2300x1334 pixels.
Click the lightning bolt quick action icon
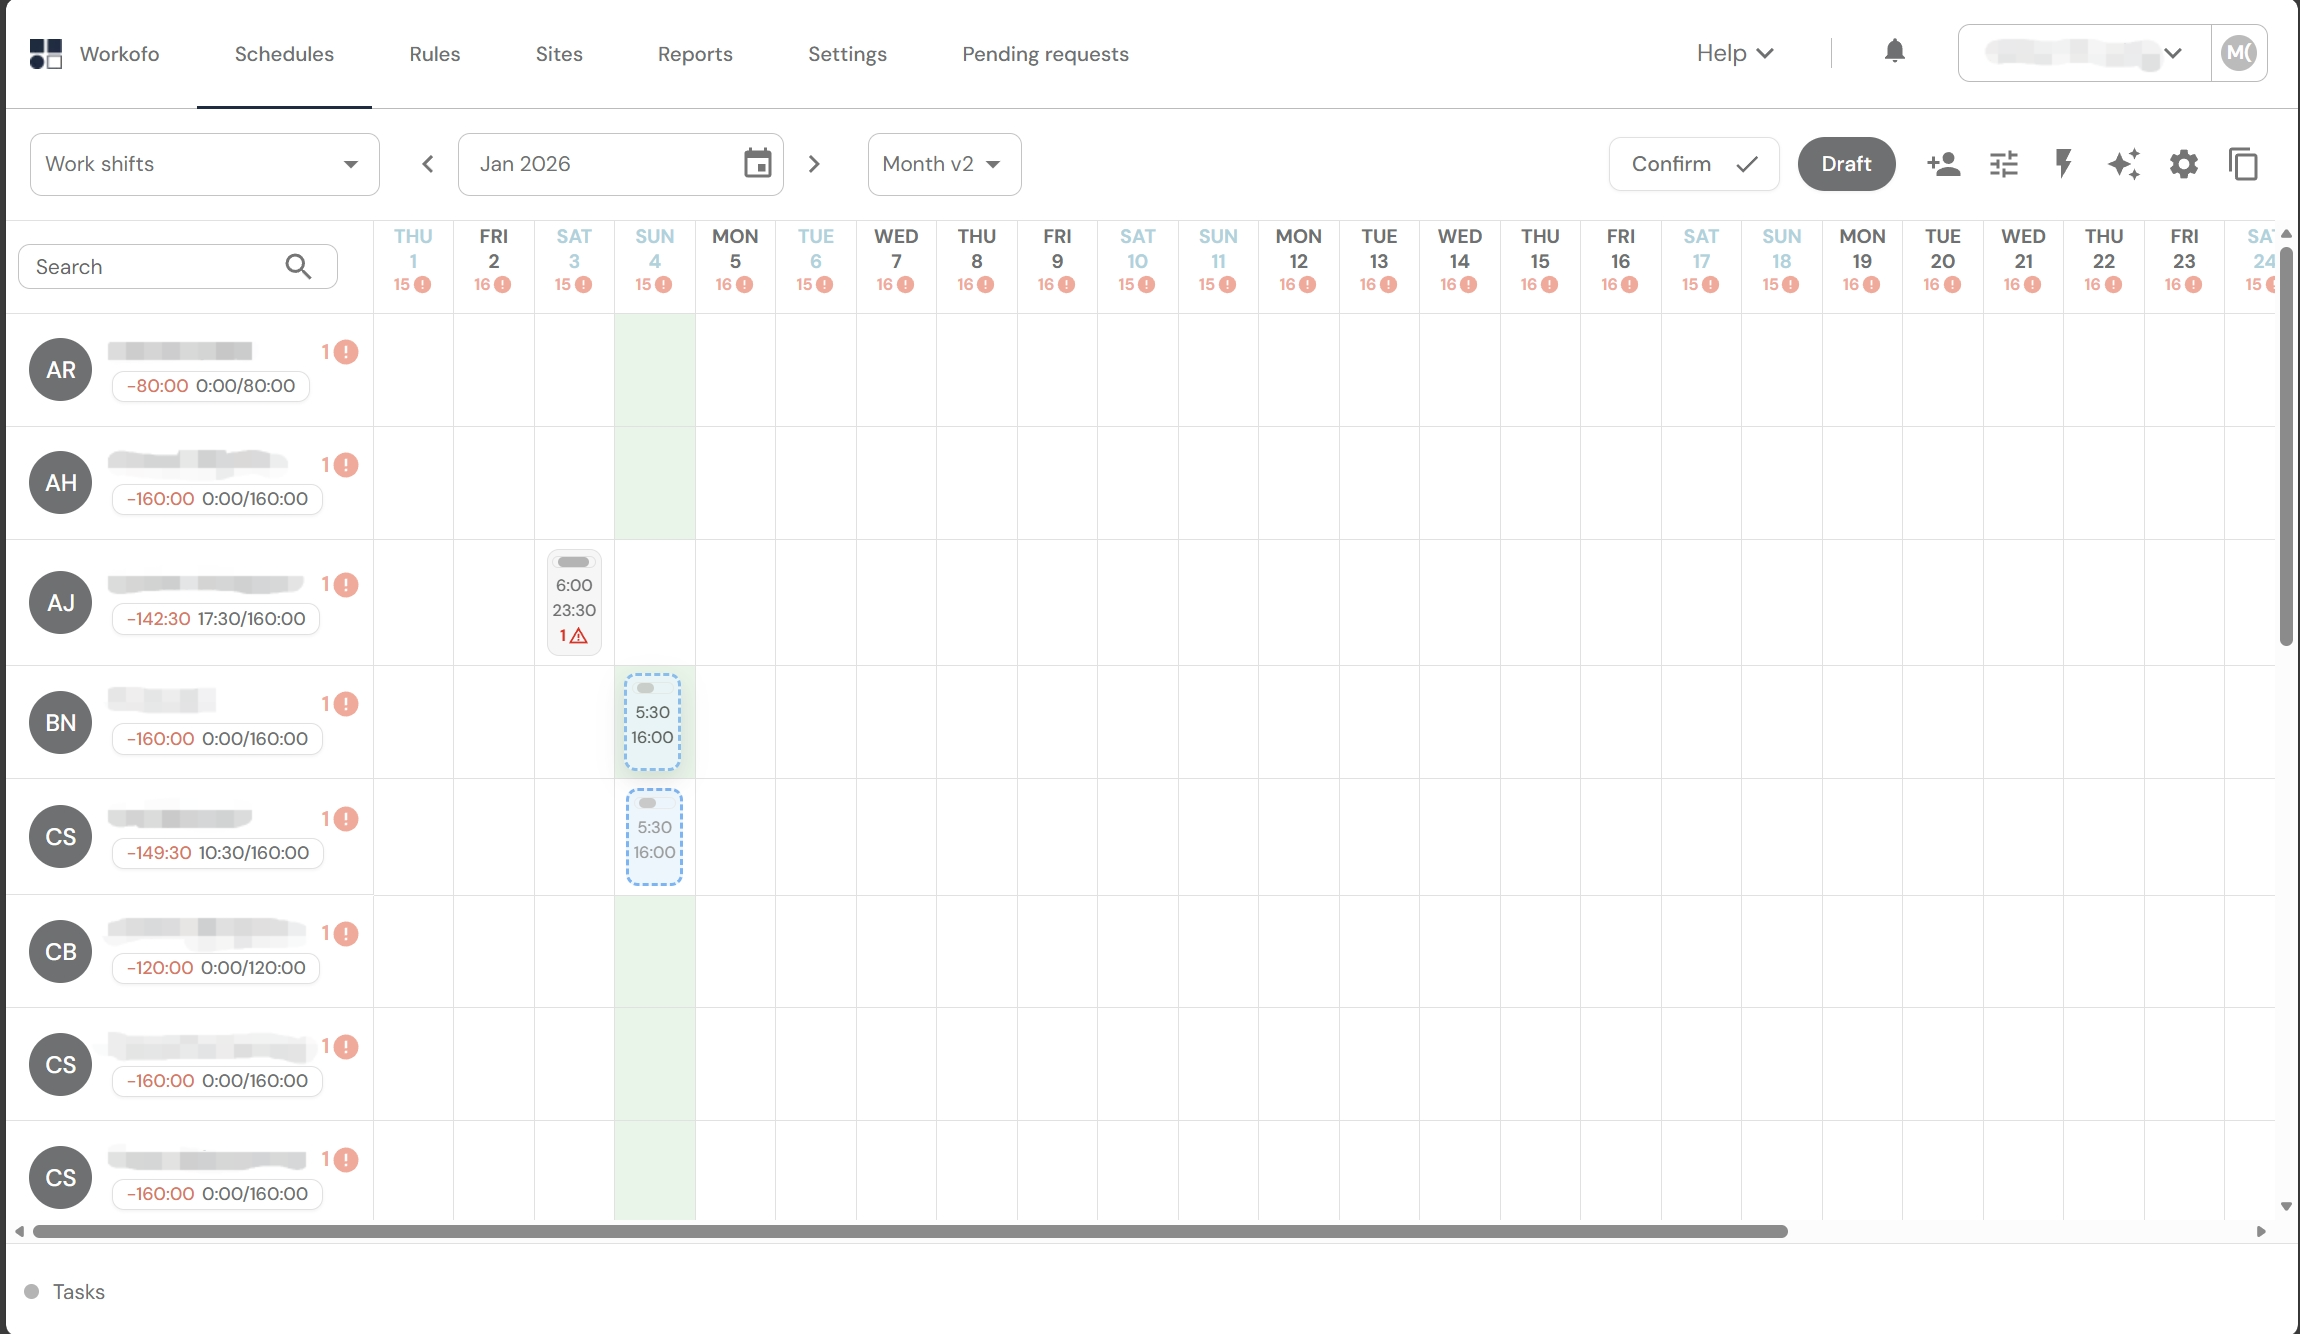click(x=2063, y=164)
